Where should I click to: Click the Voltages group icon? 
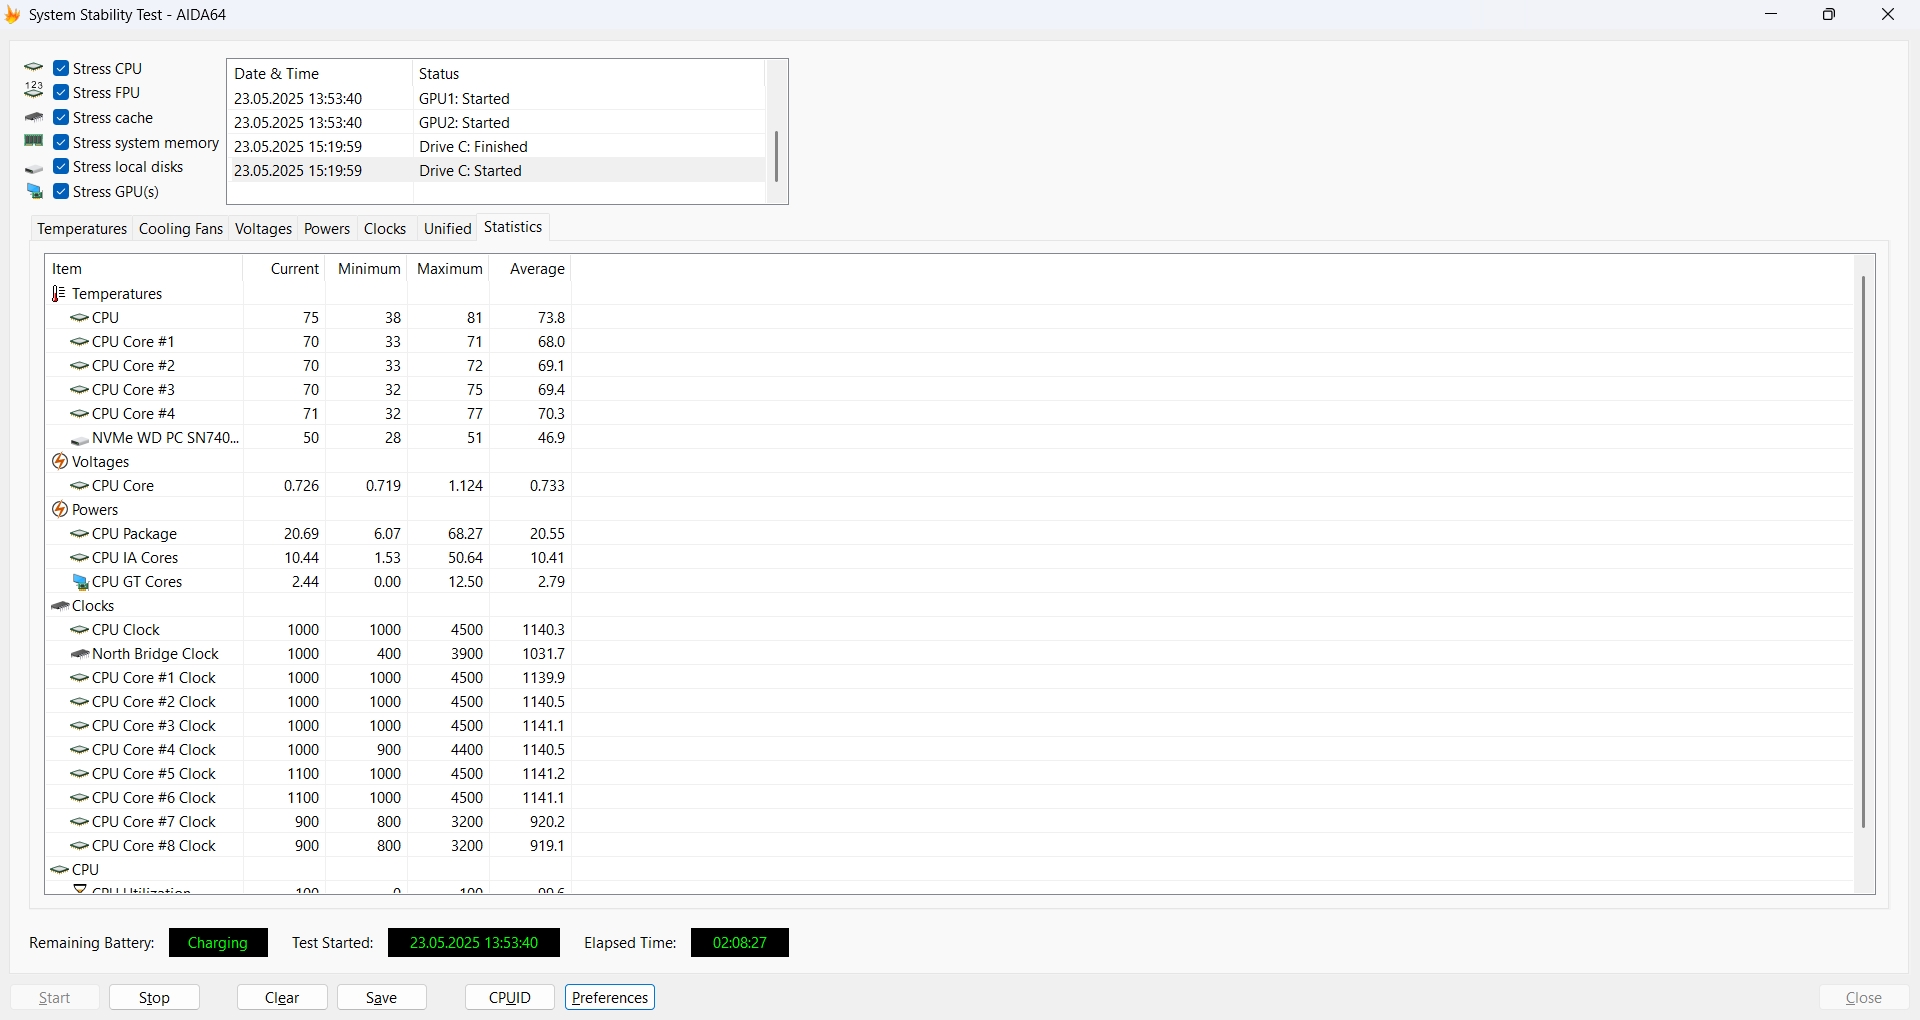tap(60, 463)
